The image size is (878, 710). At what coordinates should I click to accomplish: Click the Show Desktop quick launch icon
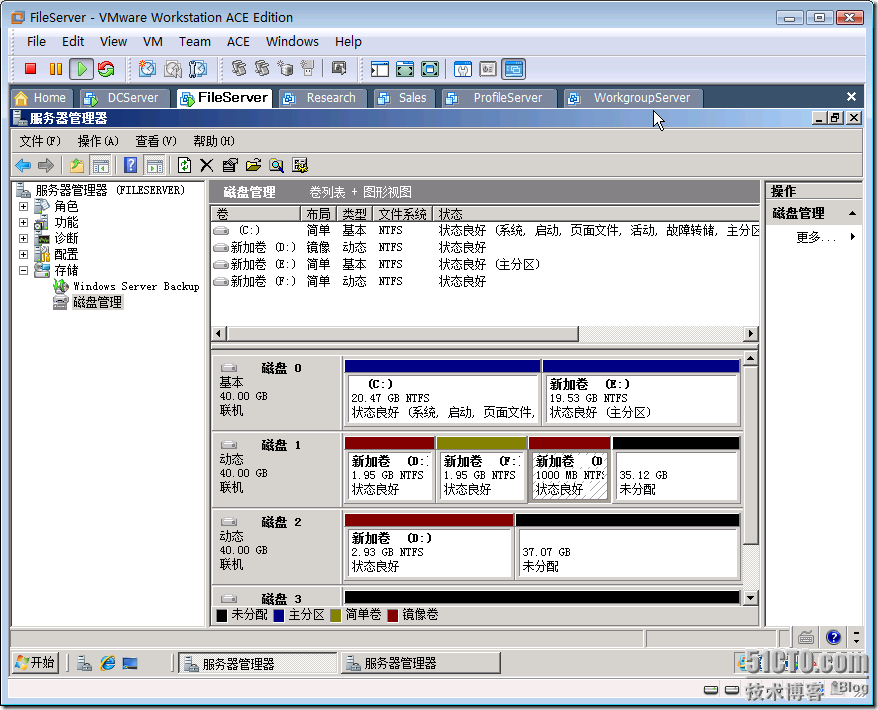point(130,664)
